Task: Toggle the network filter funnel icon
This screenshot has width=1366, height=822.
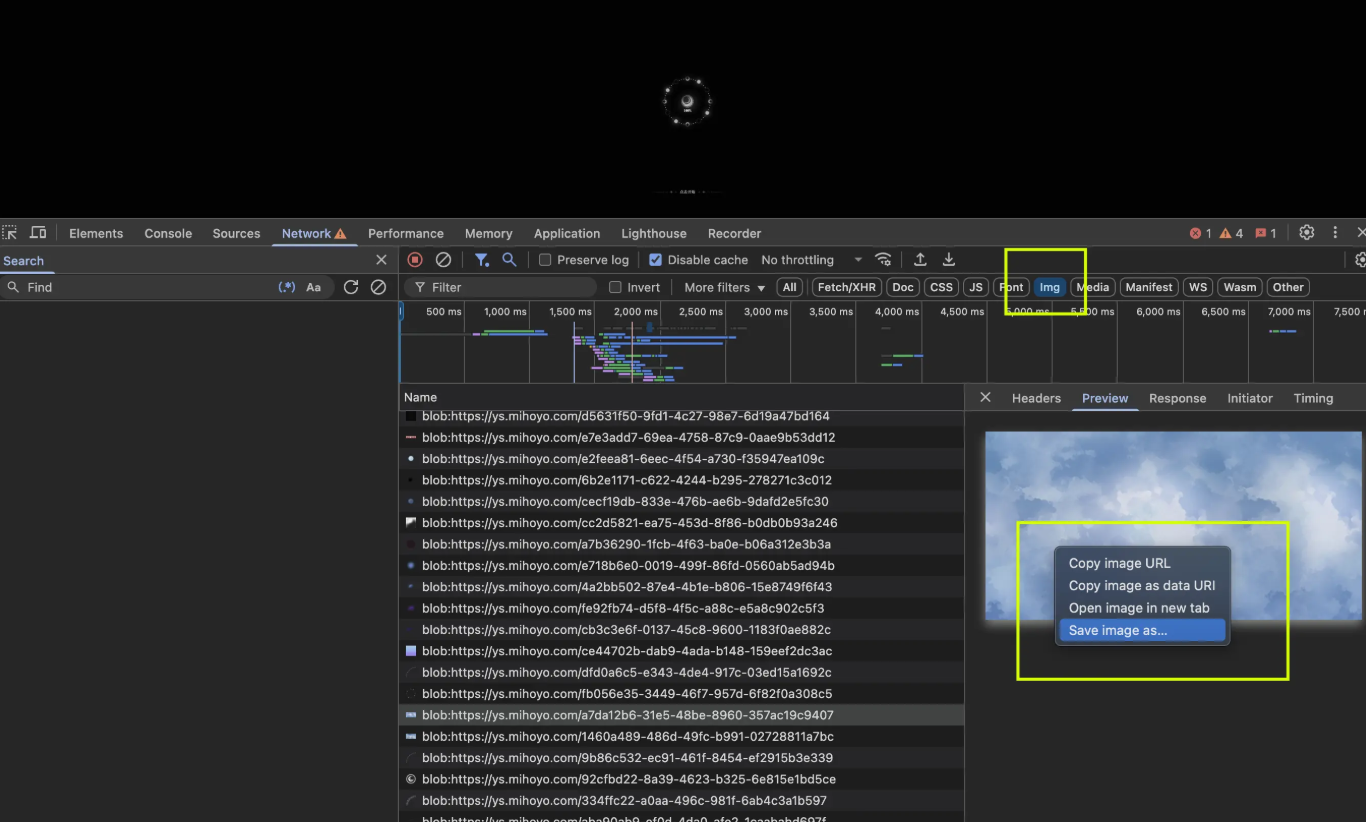Action: (x=482, y=259)
